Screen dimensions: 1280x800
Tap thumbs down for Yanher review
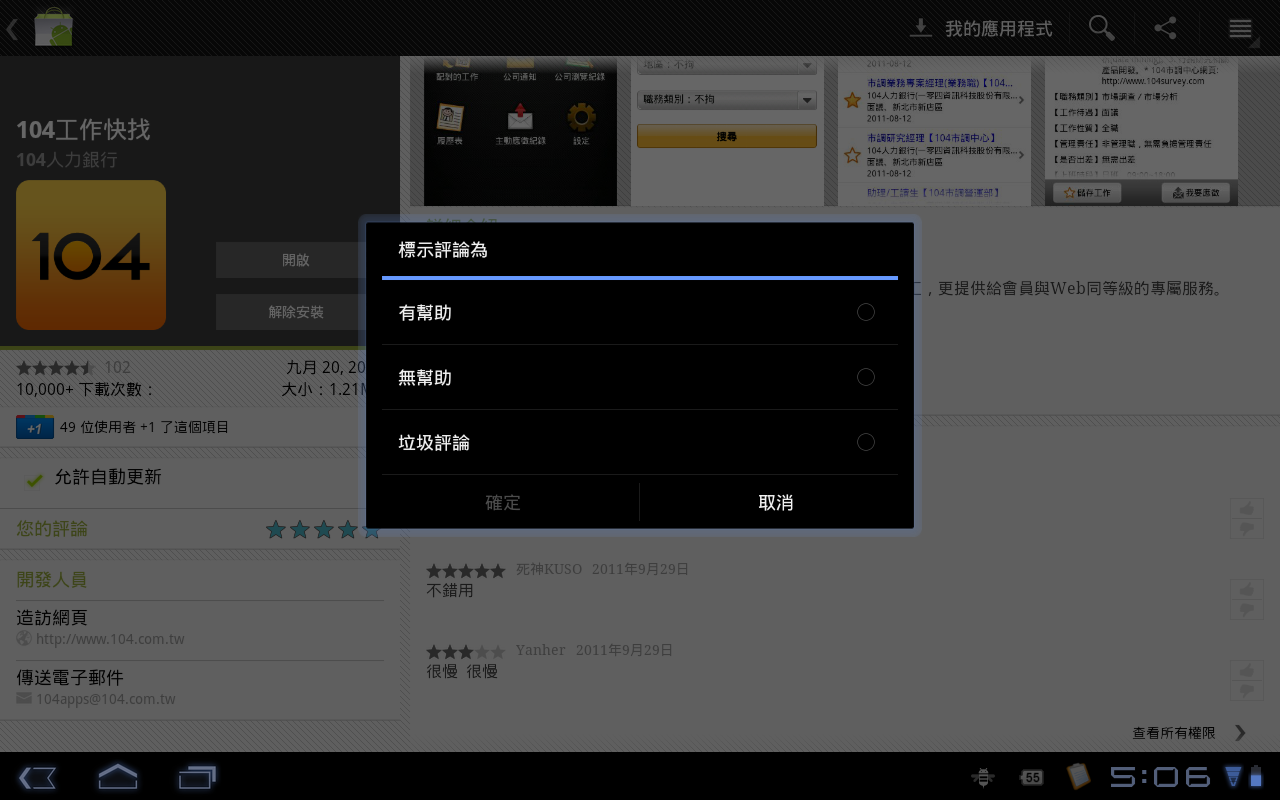pos(1247,690)
